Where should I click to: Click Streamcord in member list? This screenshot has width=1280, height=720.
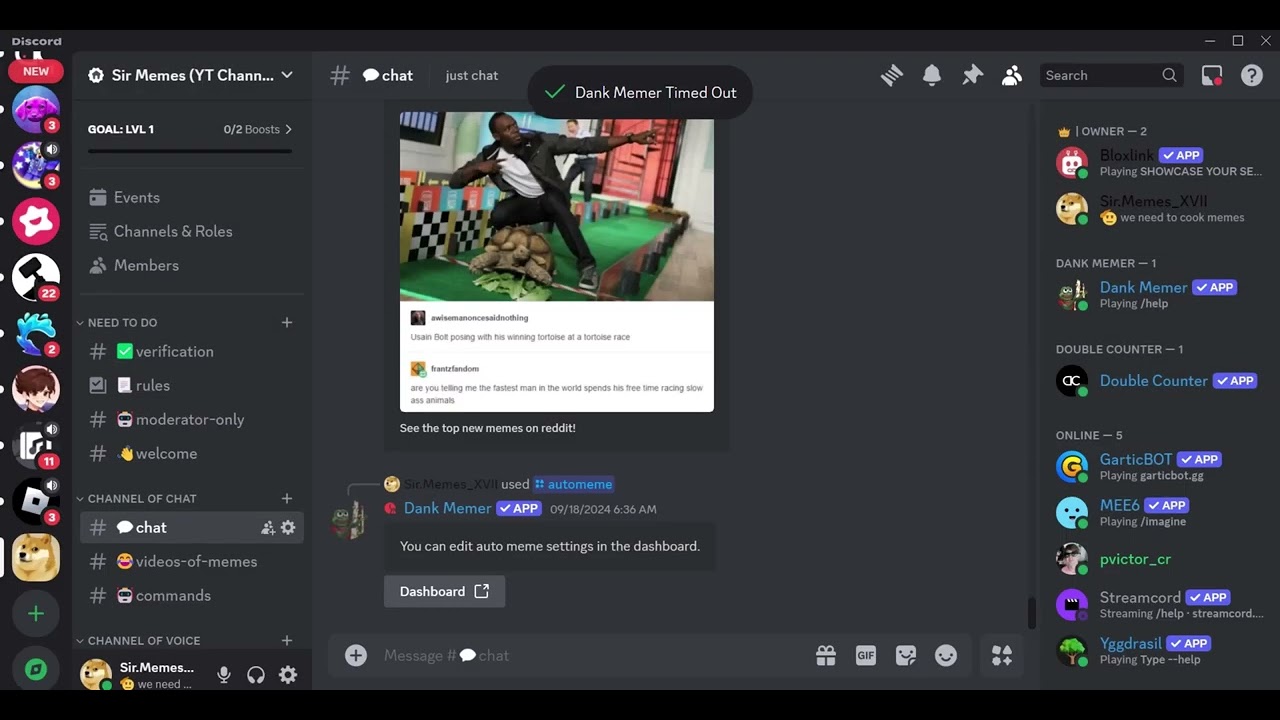[1160, 604]
